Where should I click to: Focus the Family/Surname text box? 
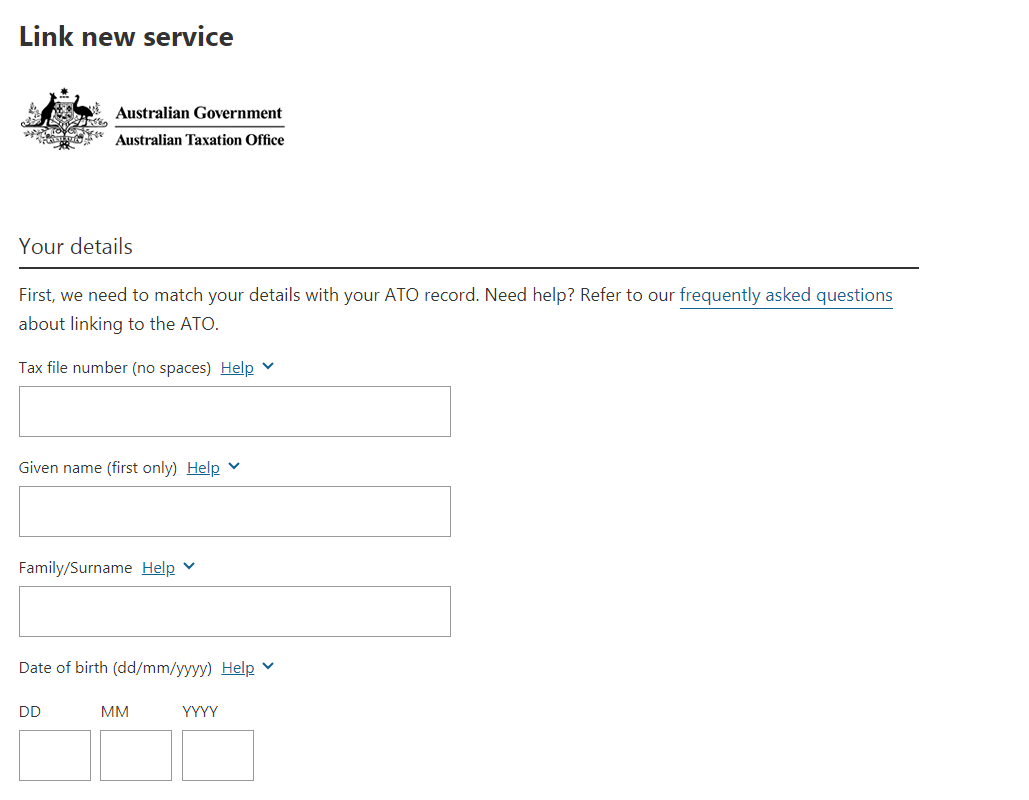[235, 612]
